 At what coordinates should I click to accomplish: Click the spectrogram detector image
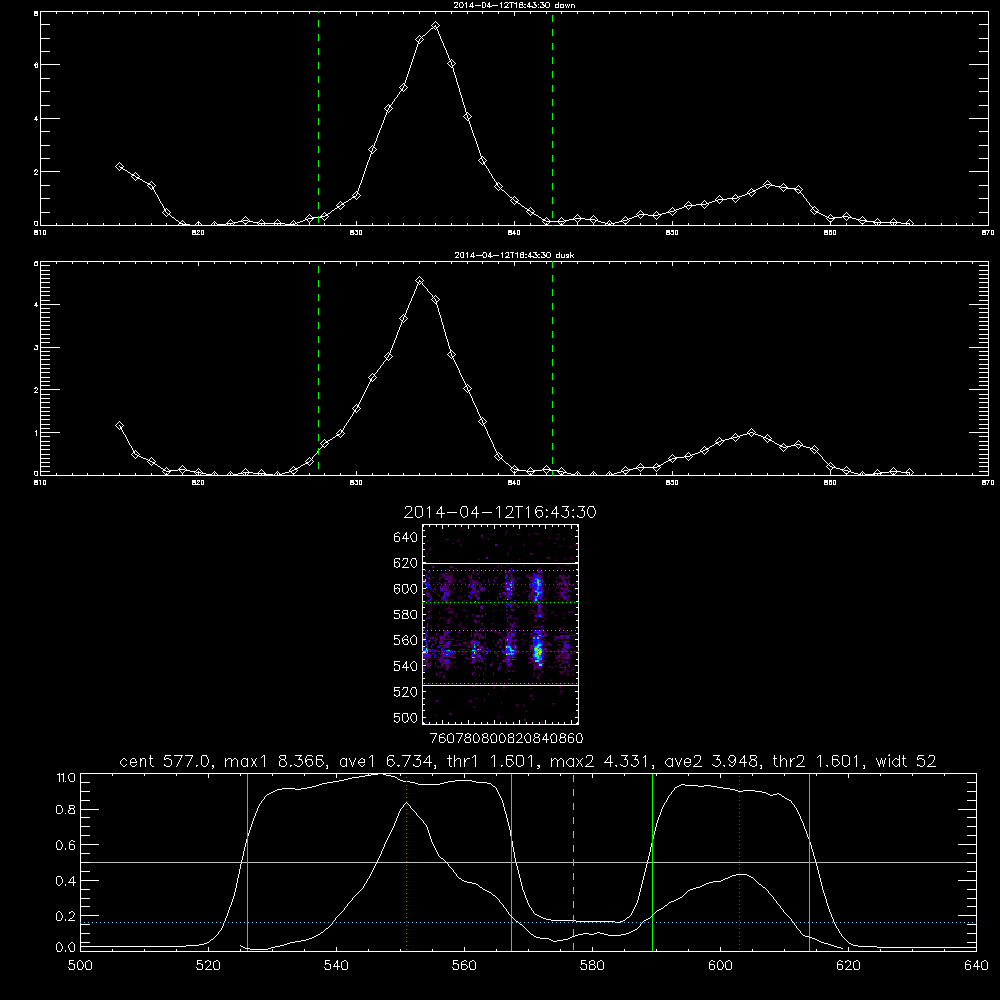tap(500, 624)
